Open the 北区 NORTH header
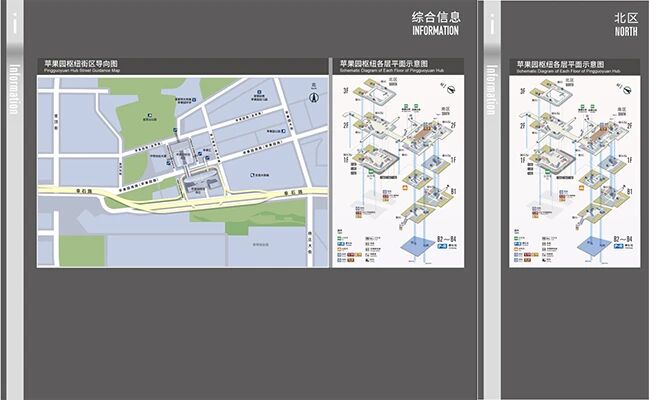This screenshot has height=400, width=649. tap(626, 24)
